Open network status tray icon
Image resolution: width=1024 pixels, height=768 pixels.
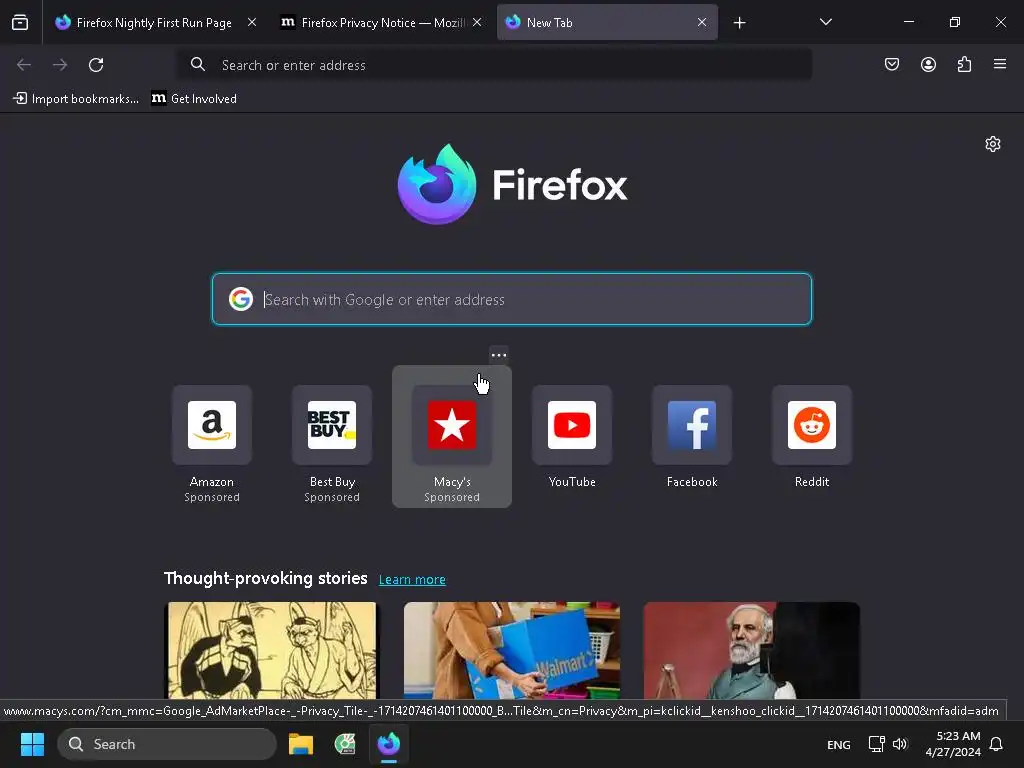[876, 744]
